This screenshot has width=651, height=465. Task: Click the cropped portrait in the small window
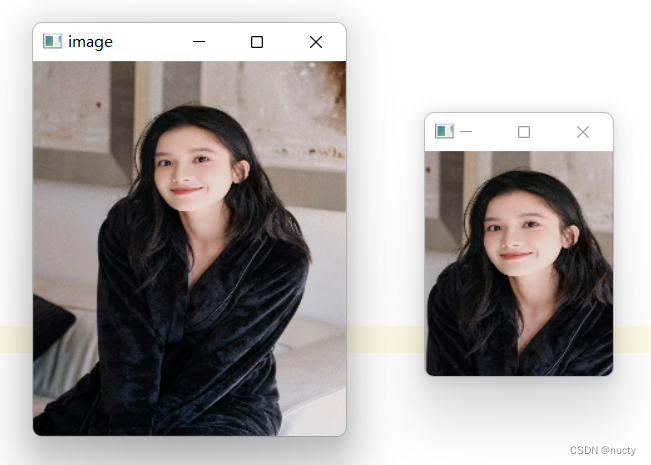click(x=519, y=263)
